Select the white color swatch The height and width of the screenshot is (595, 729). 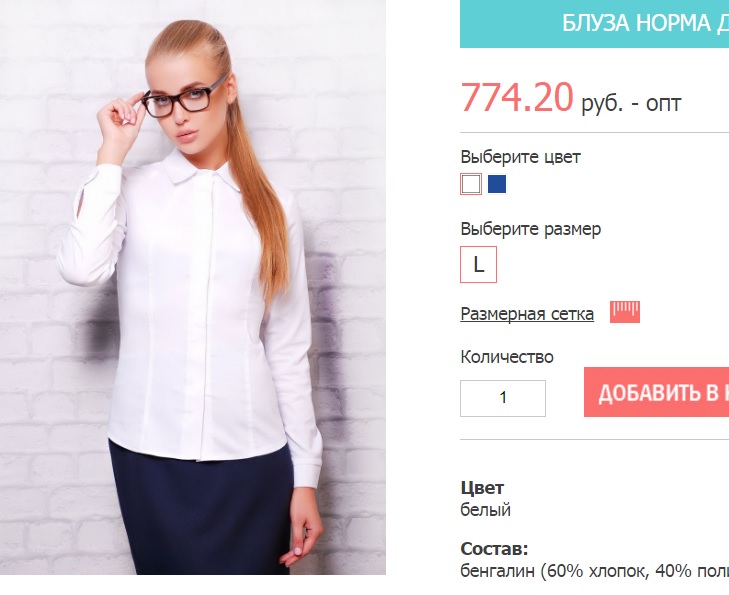click(x=471, y=184)
